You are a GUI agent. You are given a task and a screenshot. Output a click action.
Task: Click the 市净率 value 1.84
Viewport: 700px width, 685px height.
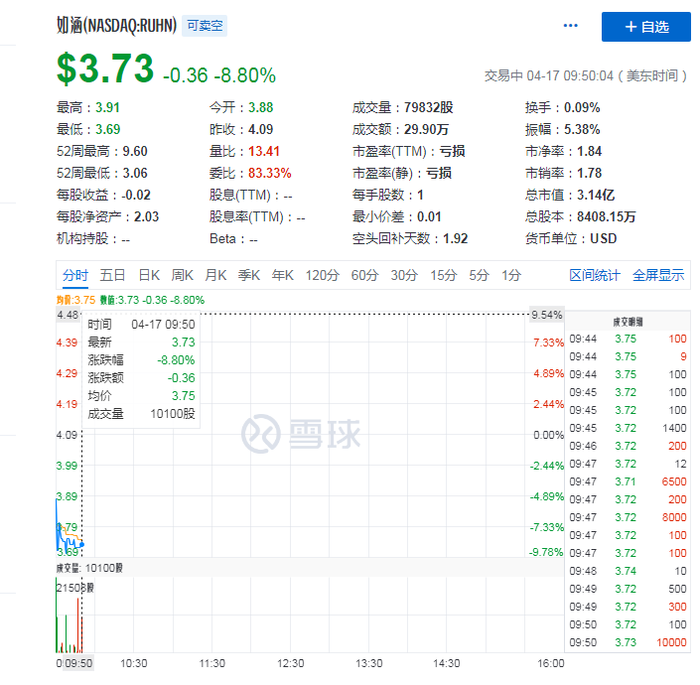point(589,151)
